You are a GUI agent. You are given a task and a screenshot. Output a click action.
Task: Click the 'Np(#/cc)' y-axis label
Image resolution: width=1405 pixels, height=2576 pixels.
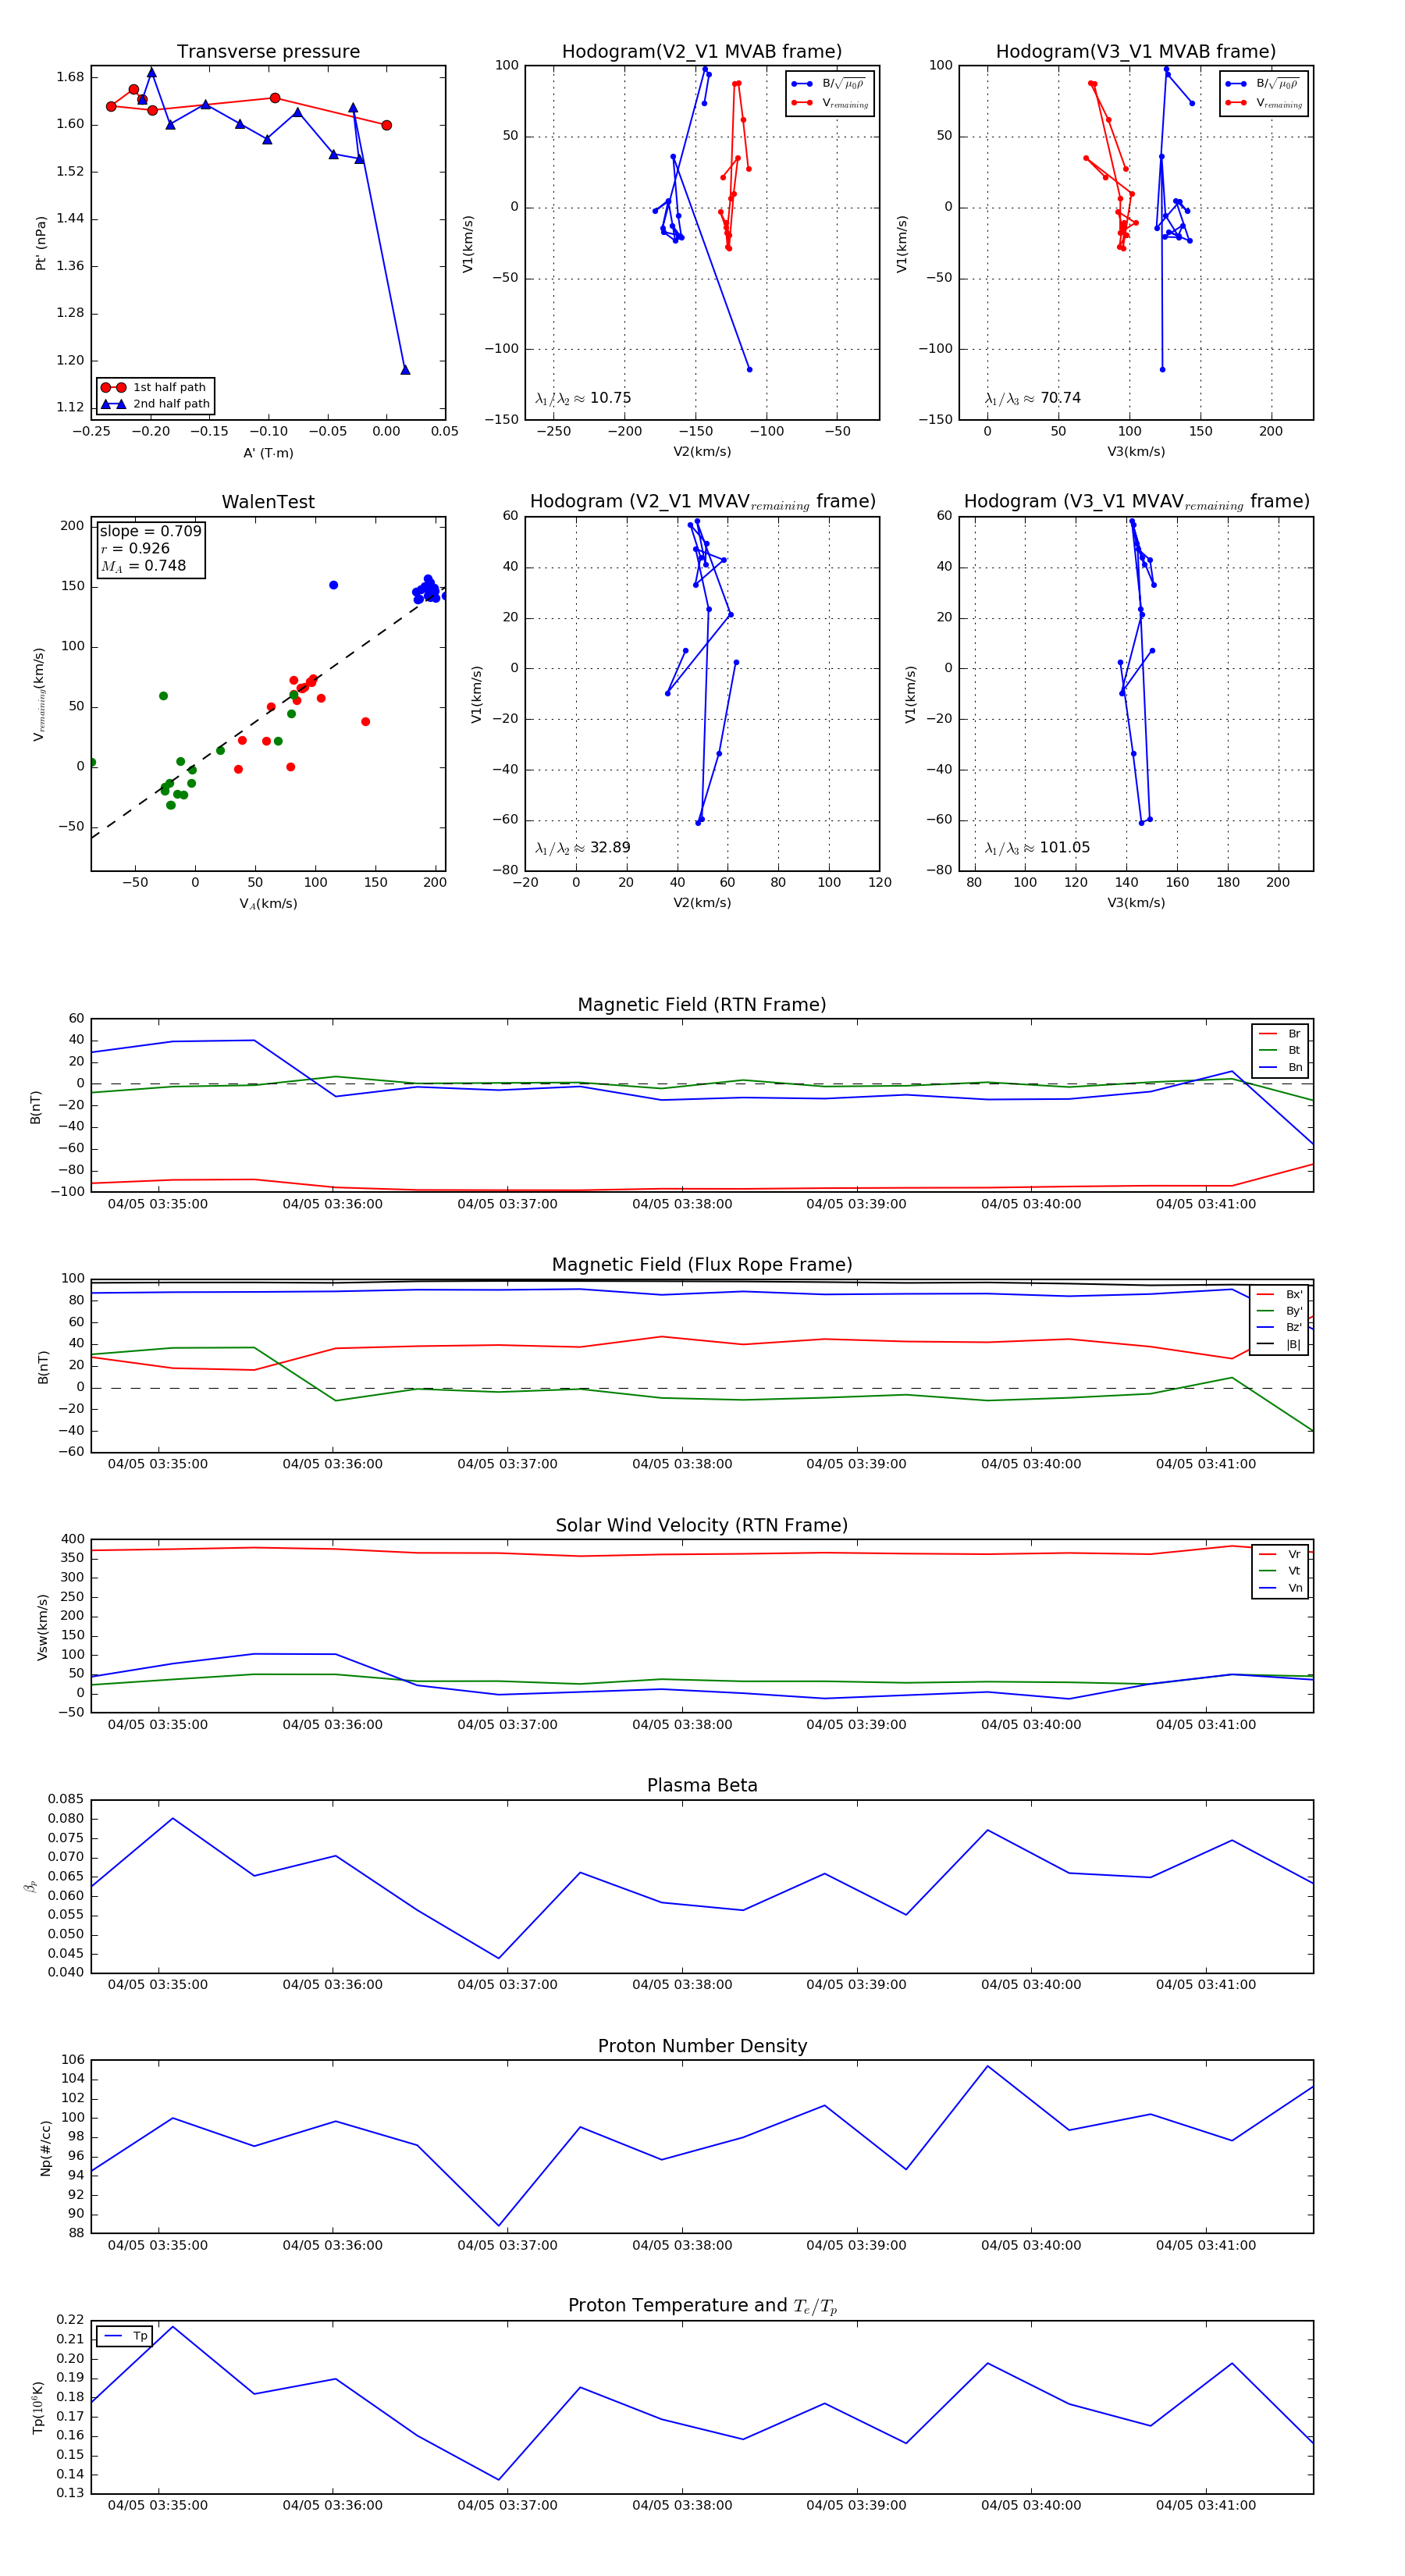coord(45,2148)
